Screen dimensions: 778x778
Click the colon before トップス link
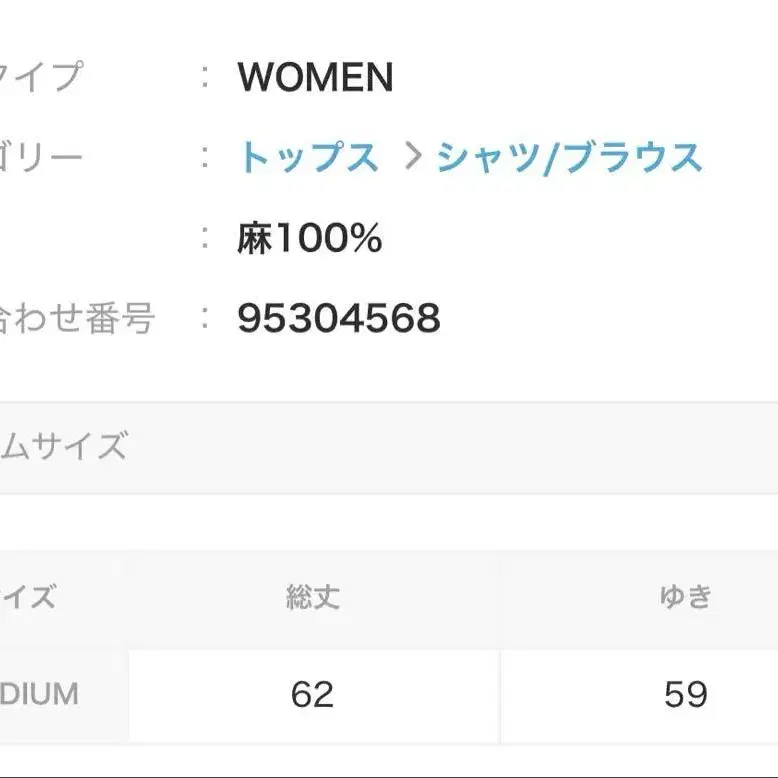pos(205,158)
